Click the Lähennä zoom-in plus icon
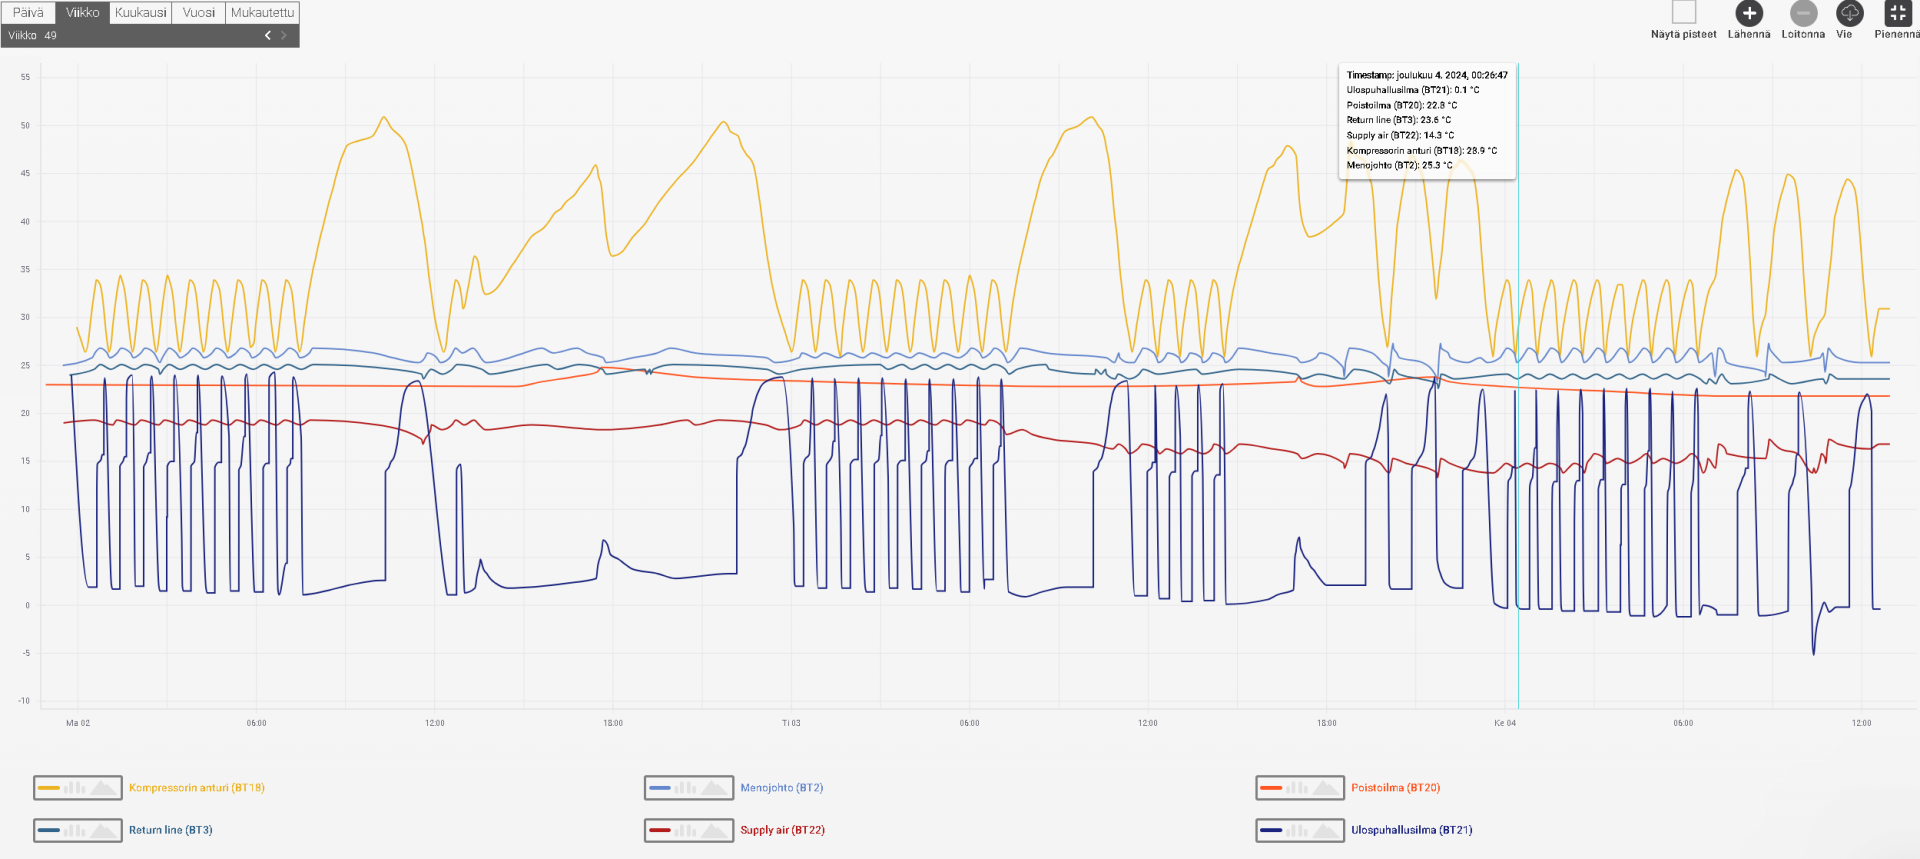The height and width of the screenshot is (859, 1920). [x=1748, y=13]
